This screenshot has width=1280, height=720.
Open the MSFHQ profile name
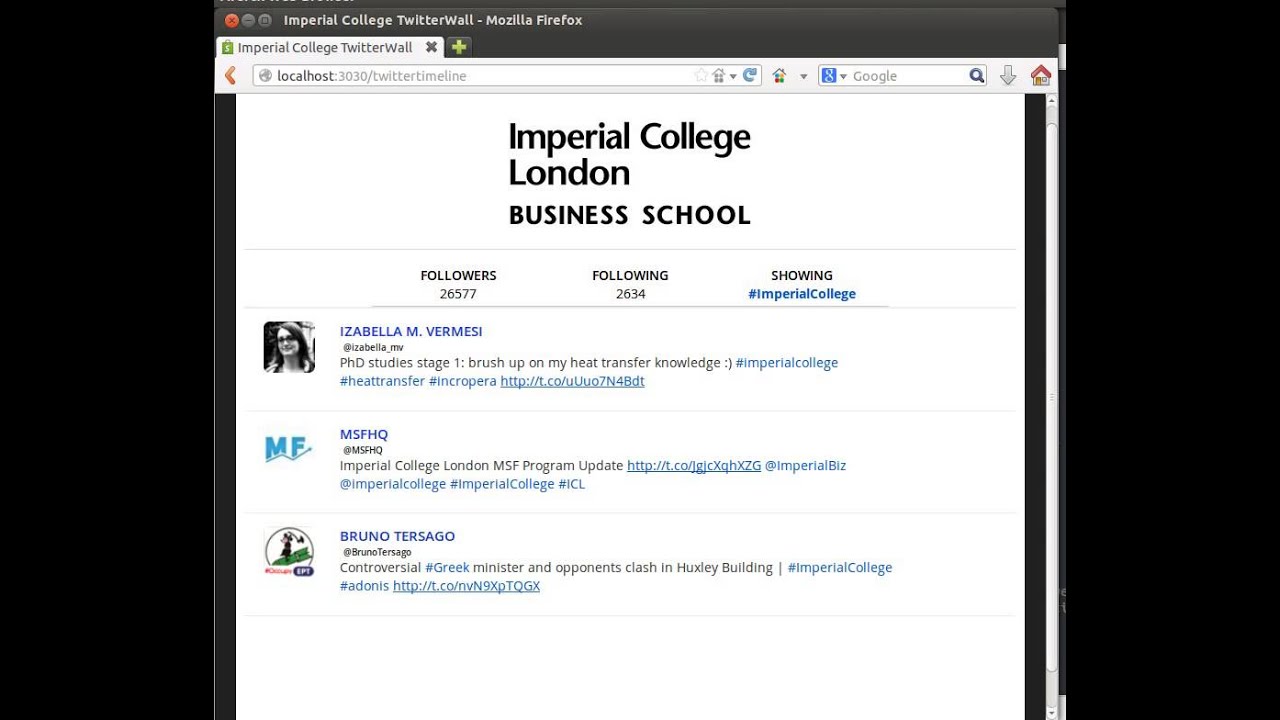click(x=364, y=434)
